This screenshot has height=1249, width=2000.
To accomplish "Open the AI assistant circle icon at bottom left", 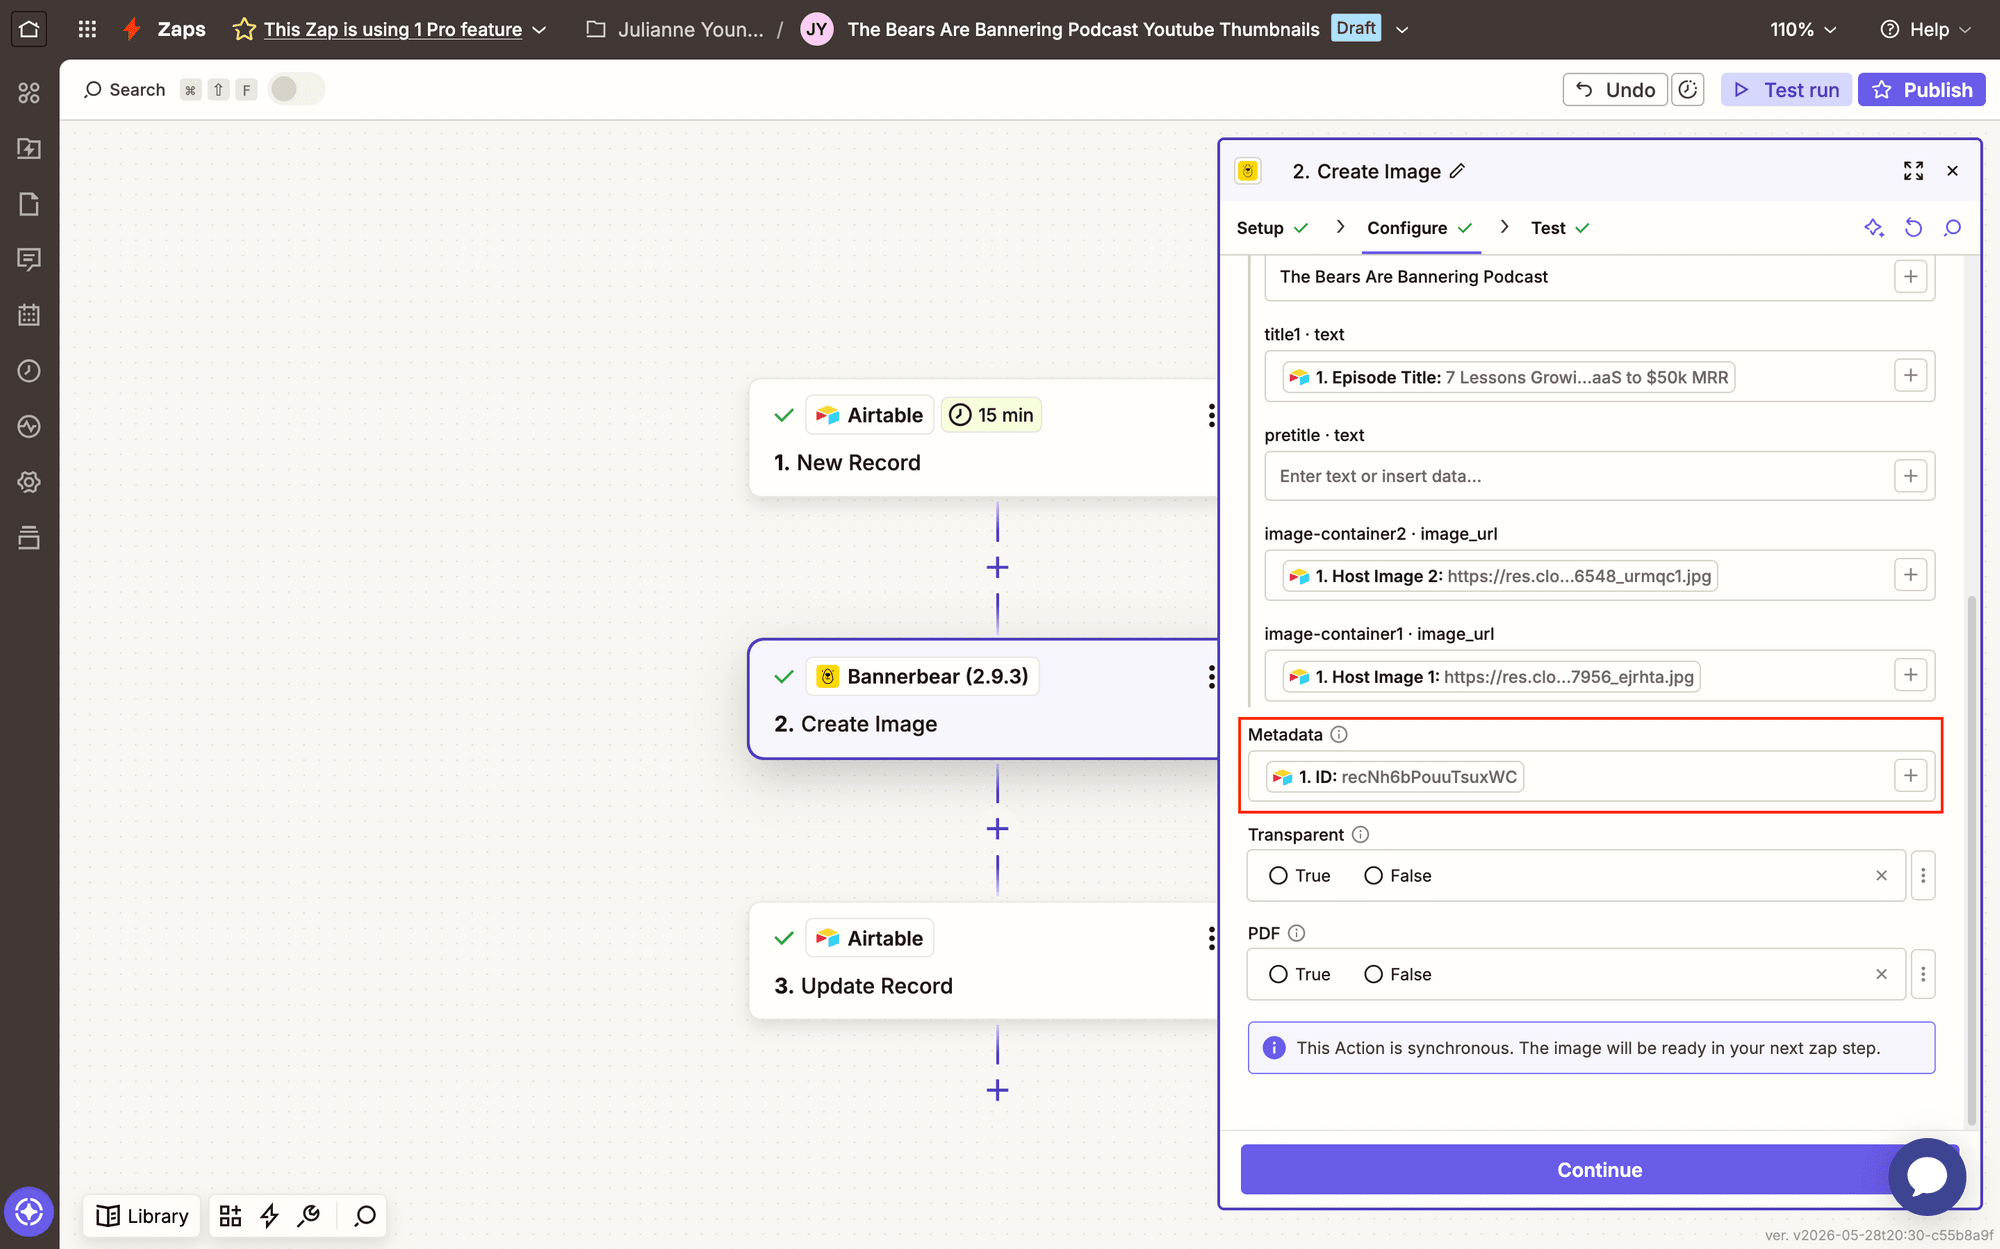I will pyautogui.click(x=29, y=1212).
